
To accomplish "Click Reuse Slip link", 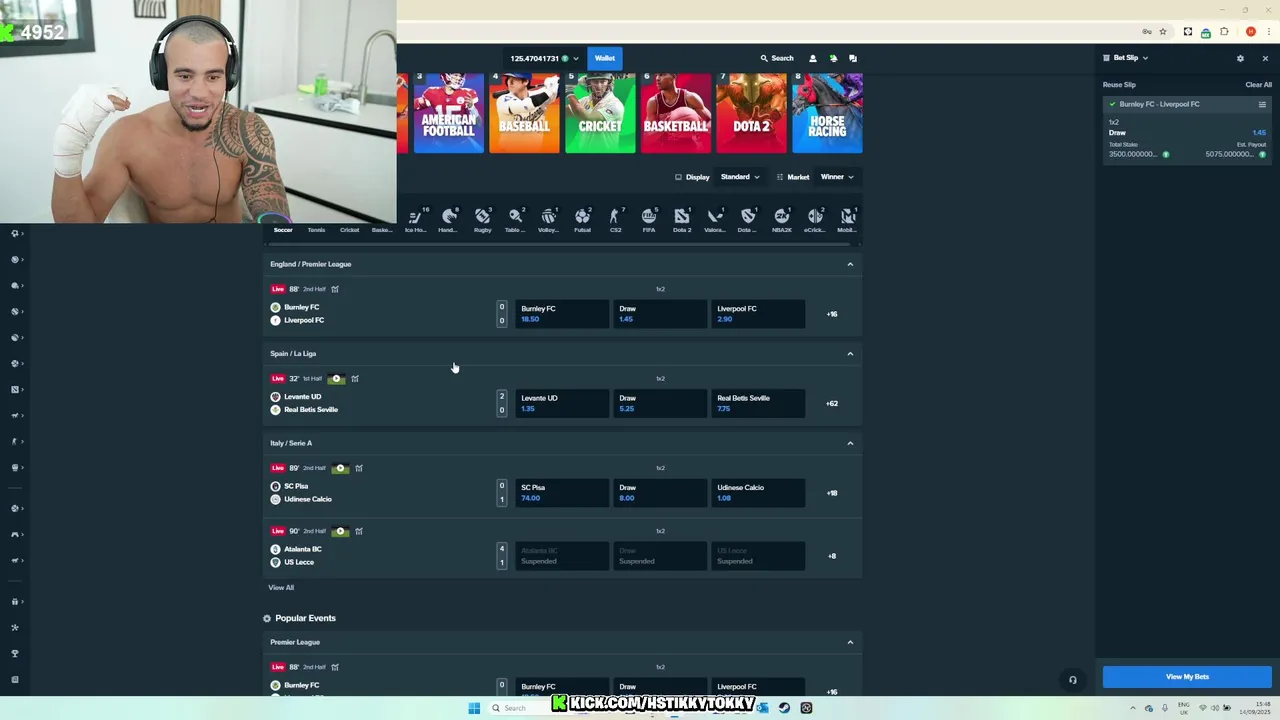I will (x=1119, y=85).
